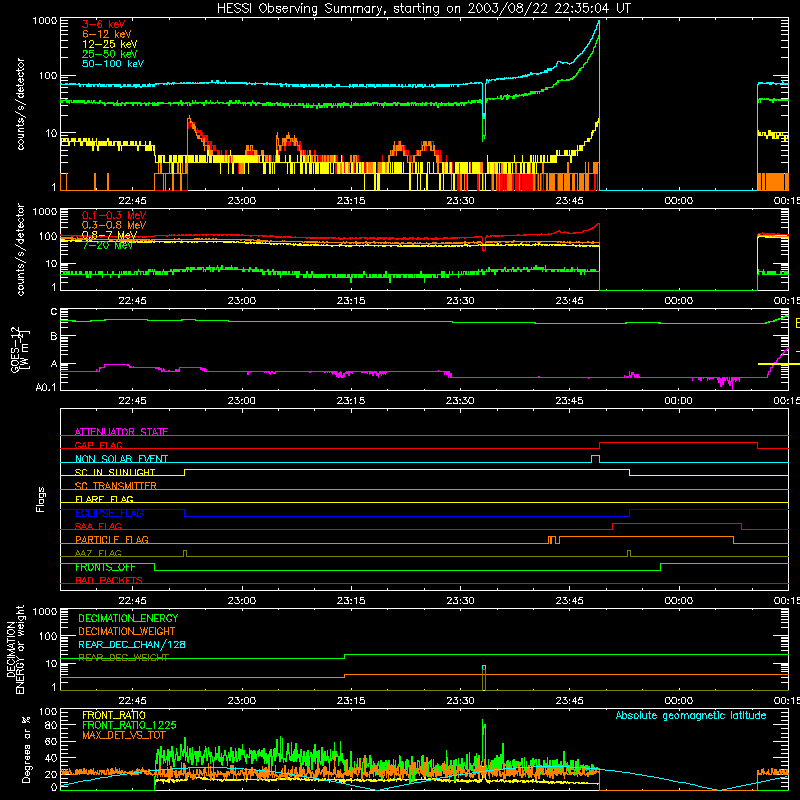This screenshot has width=800, height=800.
Task: Click the 23:15 tick label under the Flags panel
Action: tap(351, 601)
